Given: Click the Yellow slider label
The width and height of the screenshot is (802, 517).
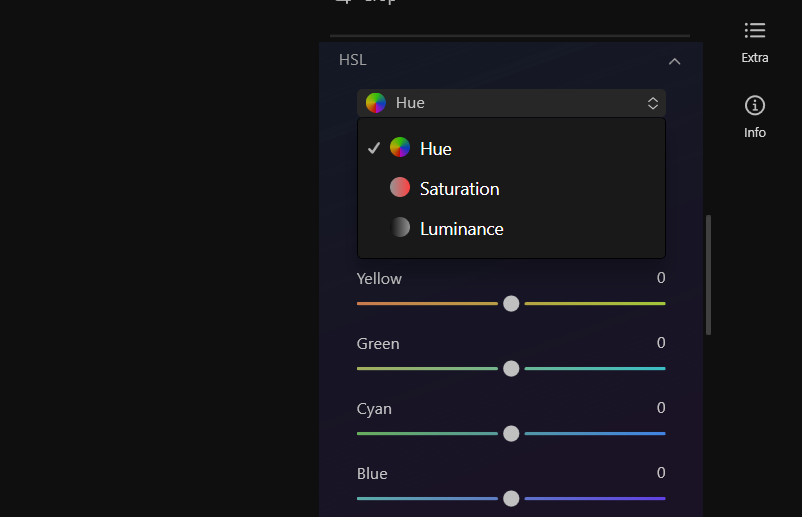Looking at the screenshot, I should pyautogui.click(x=379, y=279).
